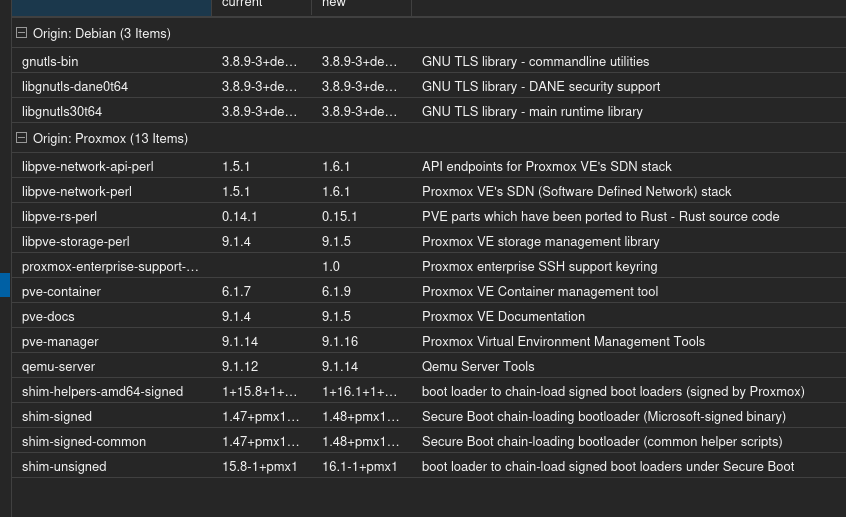Select the pve-docs row
The height and width of the screenshot is (517, 846).
[429, 316]
